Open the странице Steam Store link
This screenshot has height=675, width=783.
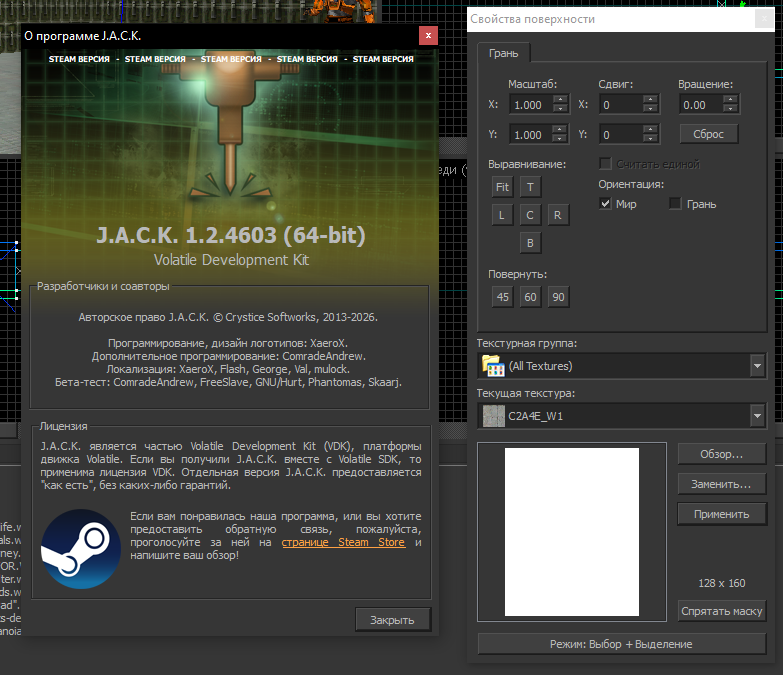point(343,542)
